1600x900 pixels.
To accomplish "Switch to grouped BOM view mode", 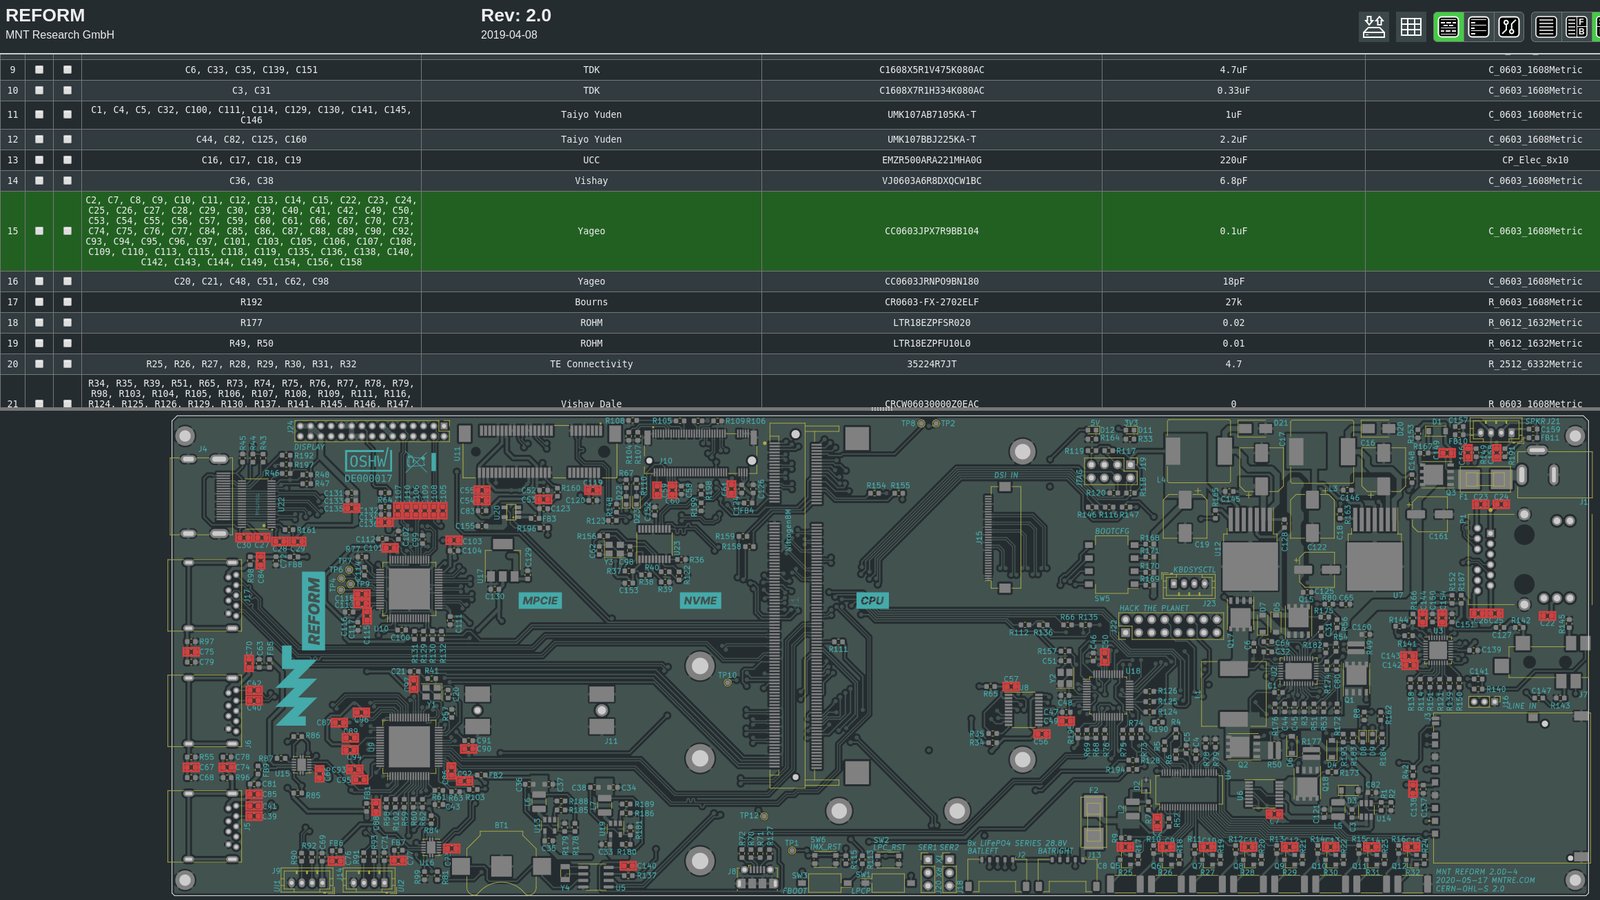I will tap(1448, 27).
